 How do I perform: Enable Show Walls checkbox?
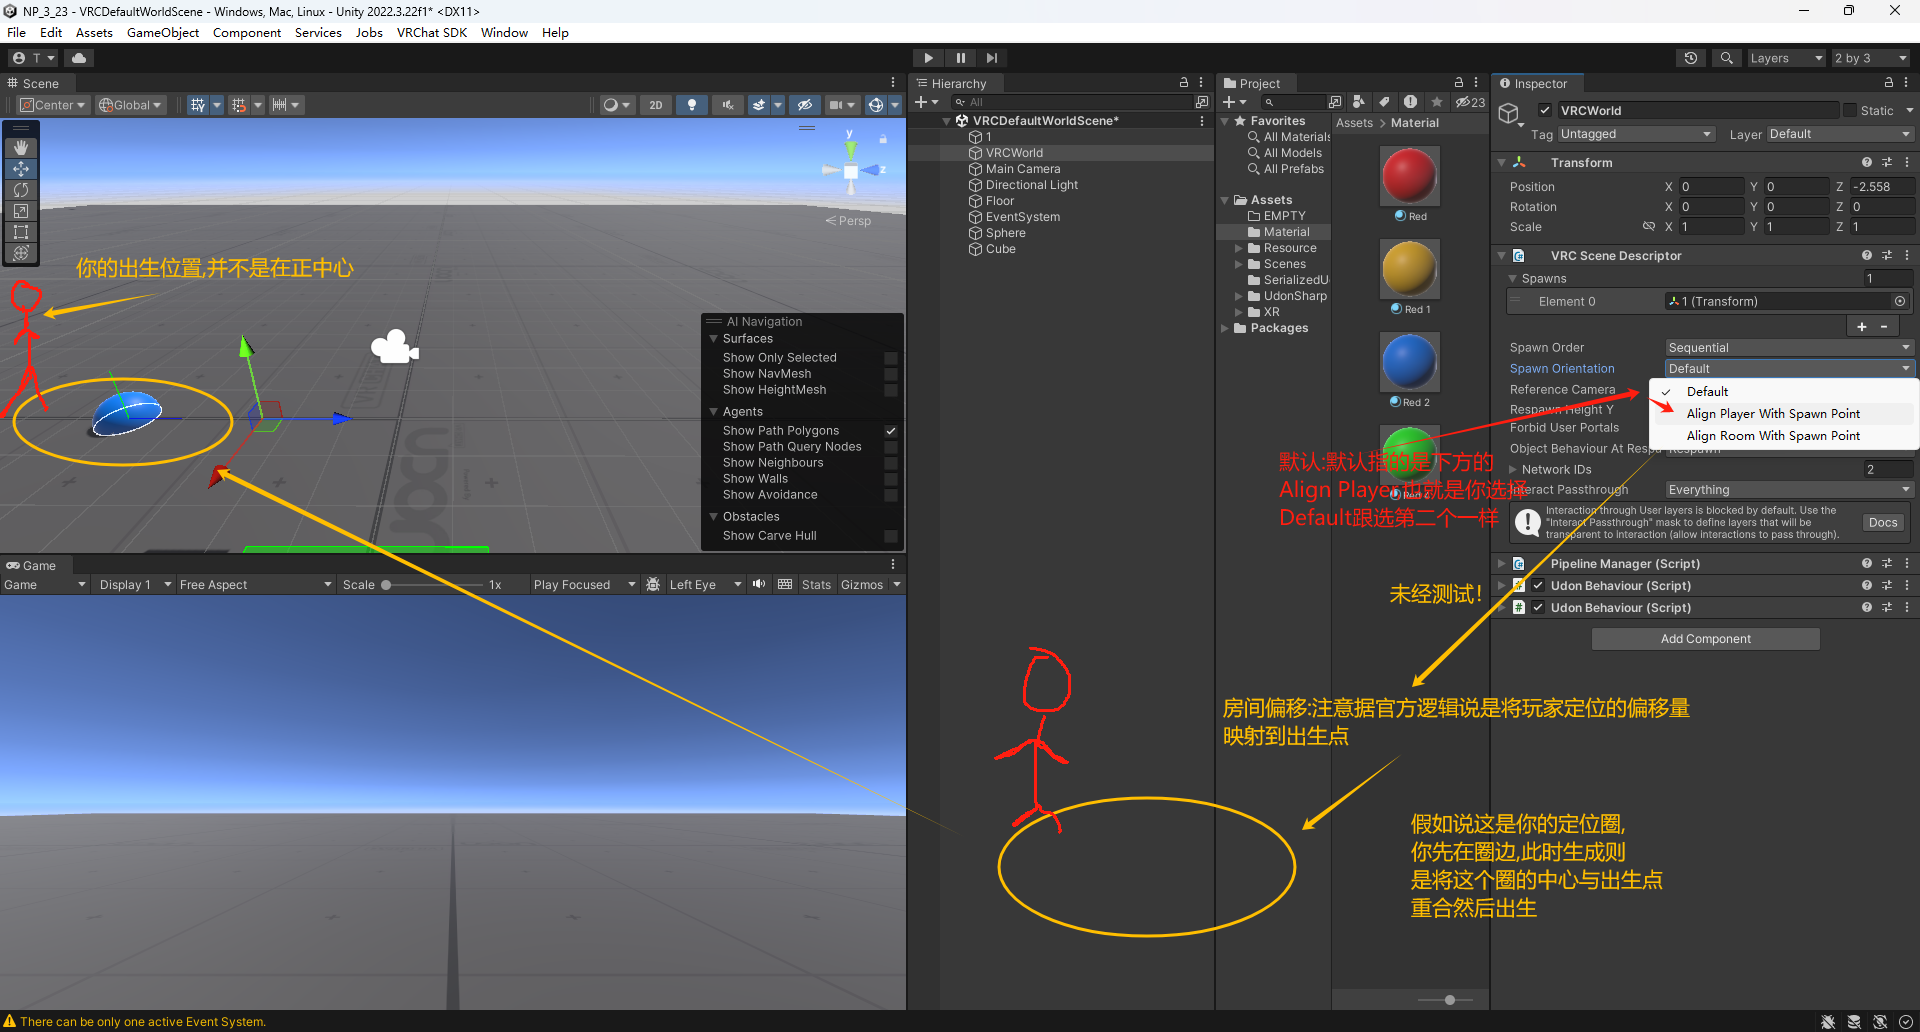tap(890, 479)
